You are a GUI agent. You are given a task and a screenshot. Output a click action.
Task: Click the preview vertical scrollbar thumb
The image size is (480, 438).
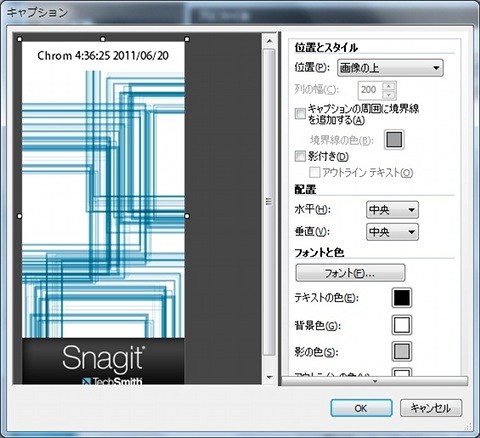[x=269, y=202]
